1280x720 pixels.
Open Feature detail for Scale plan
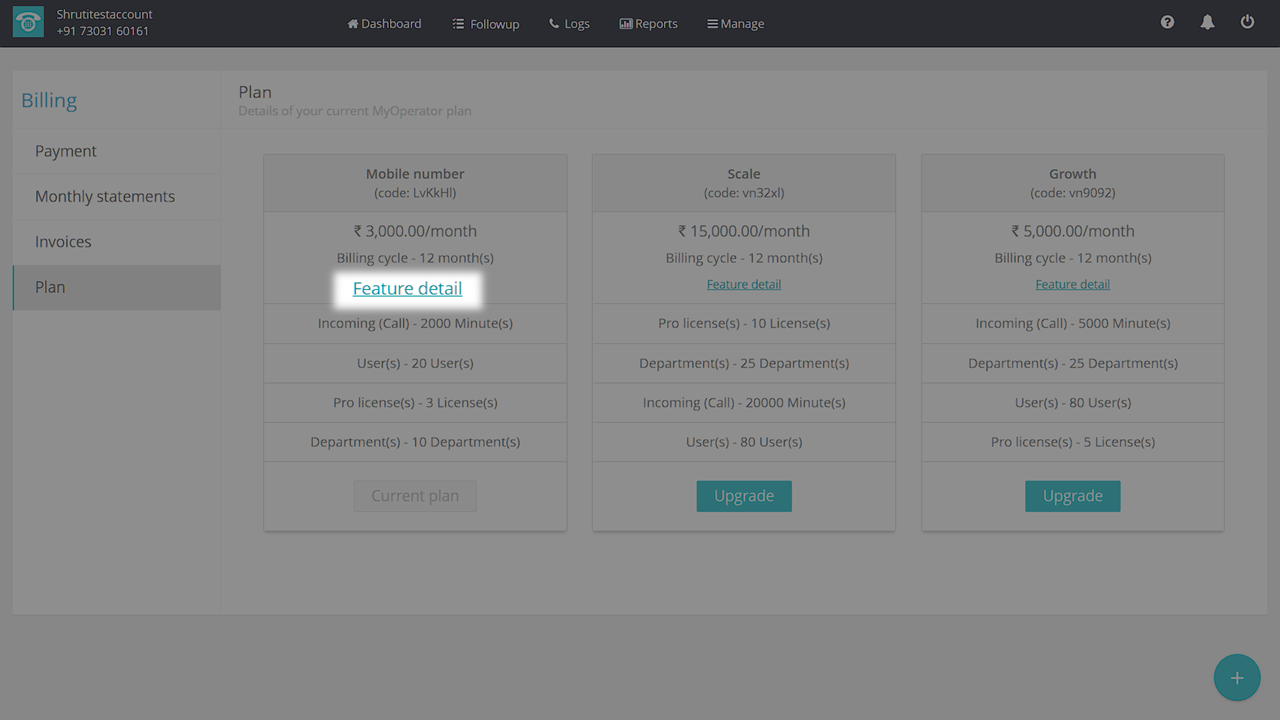click(744, 284)
